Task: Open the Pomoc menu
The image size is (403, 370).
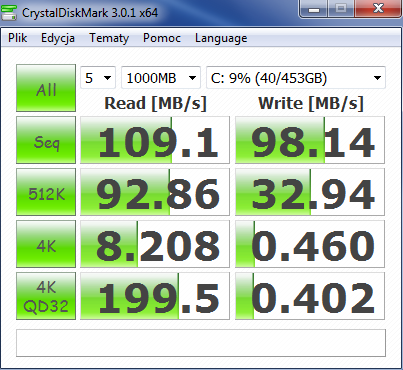Action: pos(162,38)
